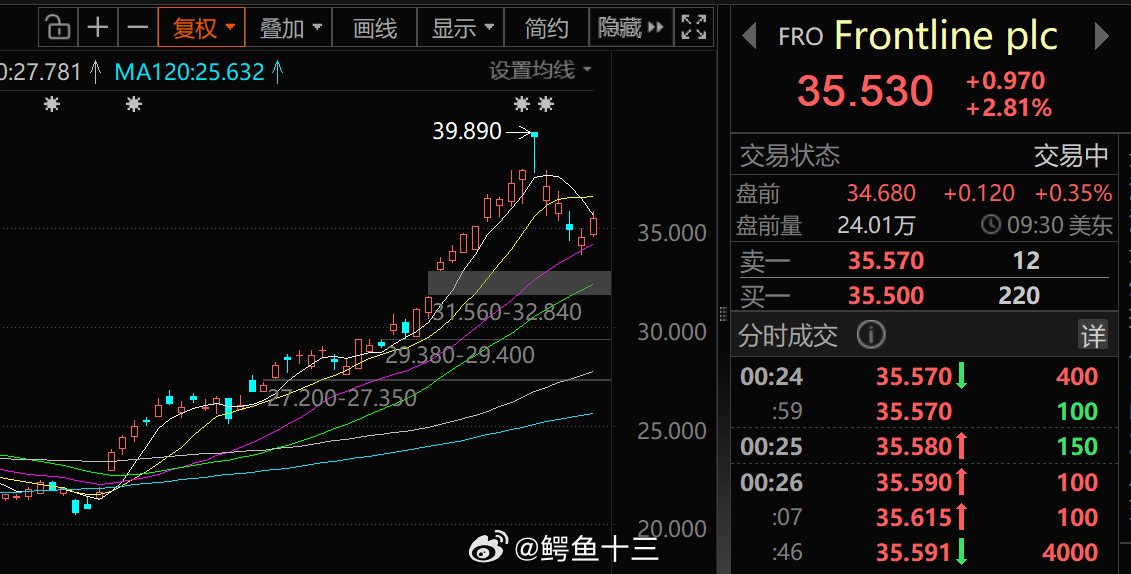Zoom in with the plus button
Screen dimensions: 1131x574
coord(97,28)
